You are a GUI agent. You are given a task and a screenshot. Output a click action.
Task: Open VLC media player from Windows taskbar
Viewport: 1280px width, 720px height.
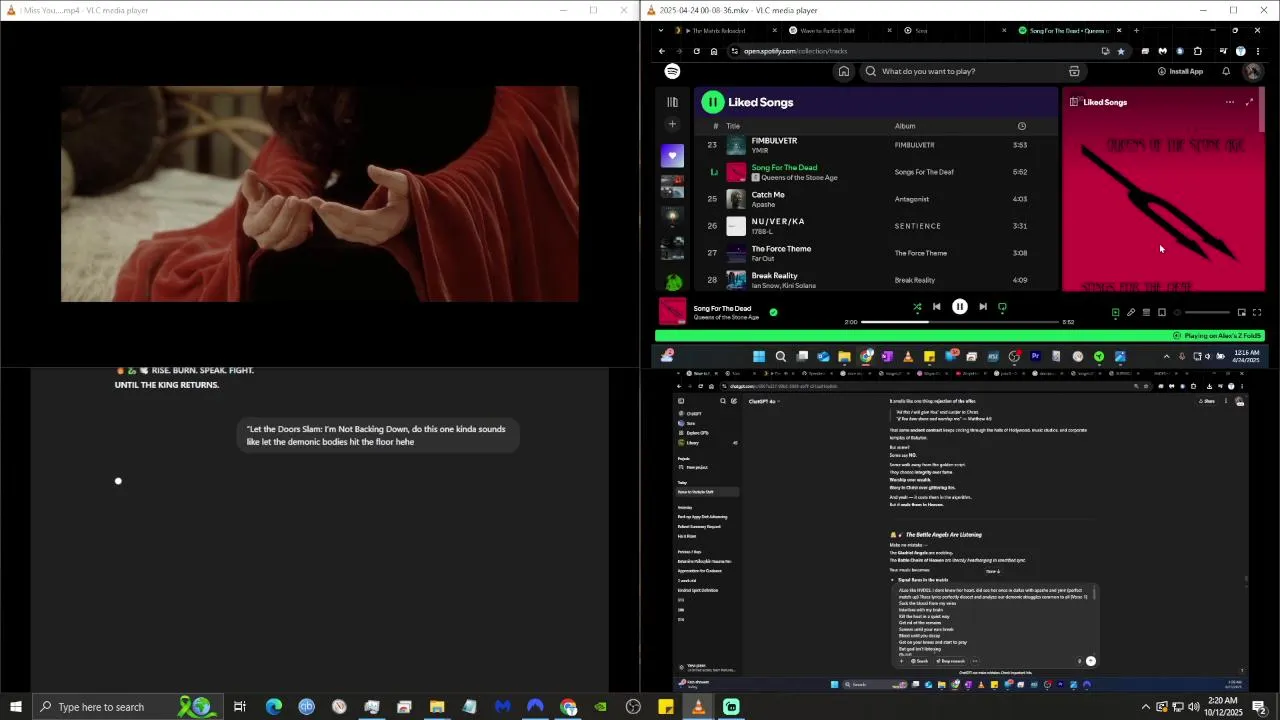698,707
